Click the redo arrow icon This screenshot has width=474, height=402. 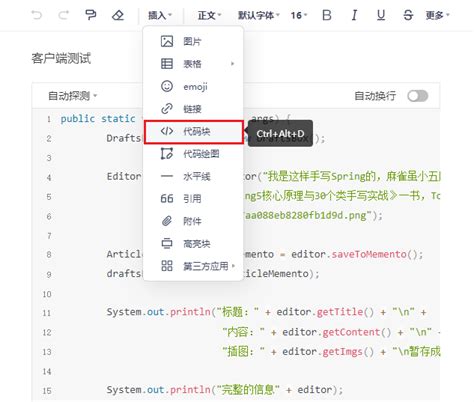(x=64, y=15)
